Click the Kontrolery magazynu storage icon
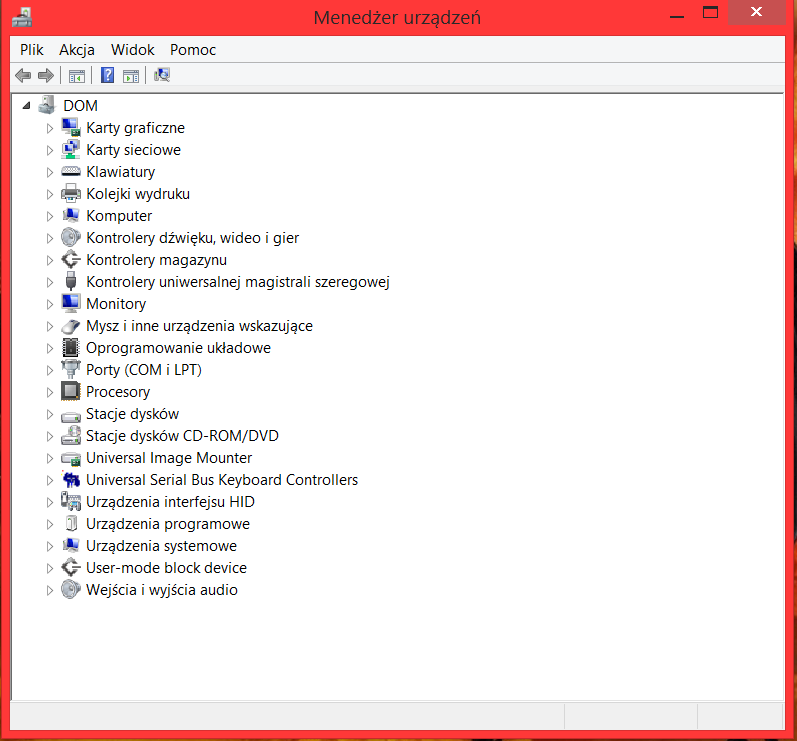Screen dimensions: 797x741 coord(71,259)
